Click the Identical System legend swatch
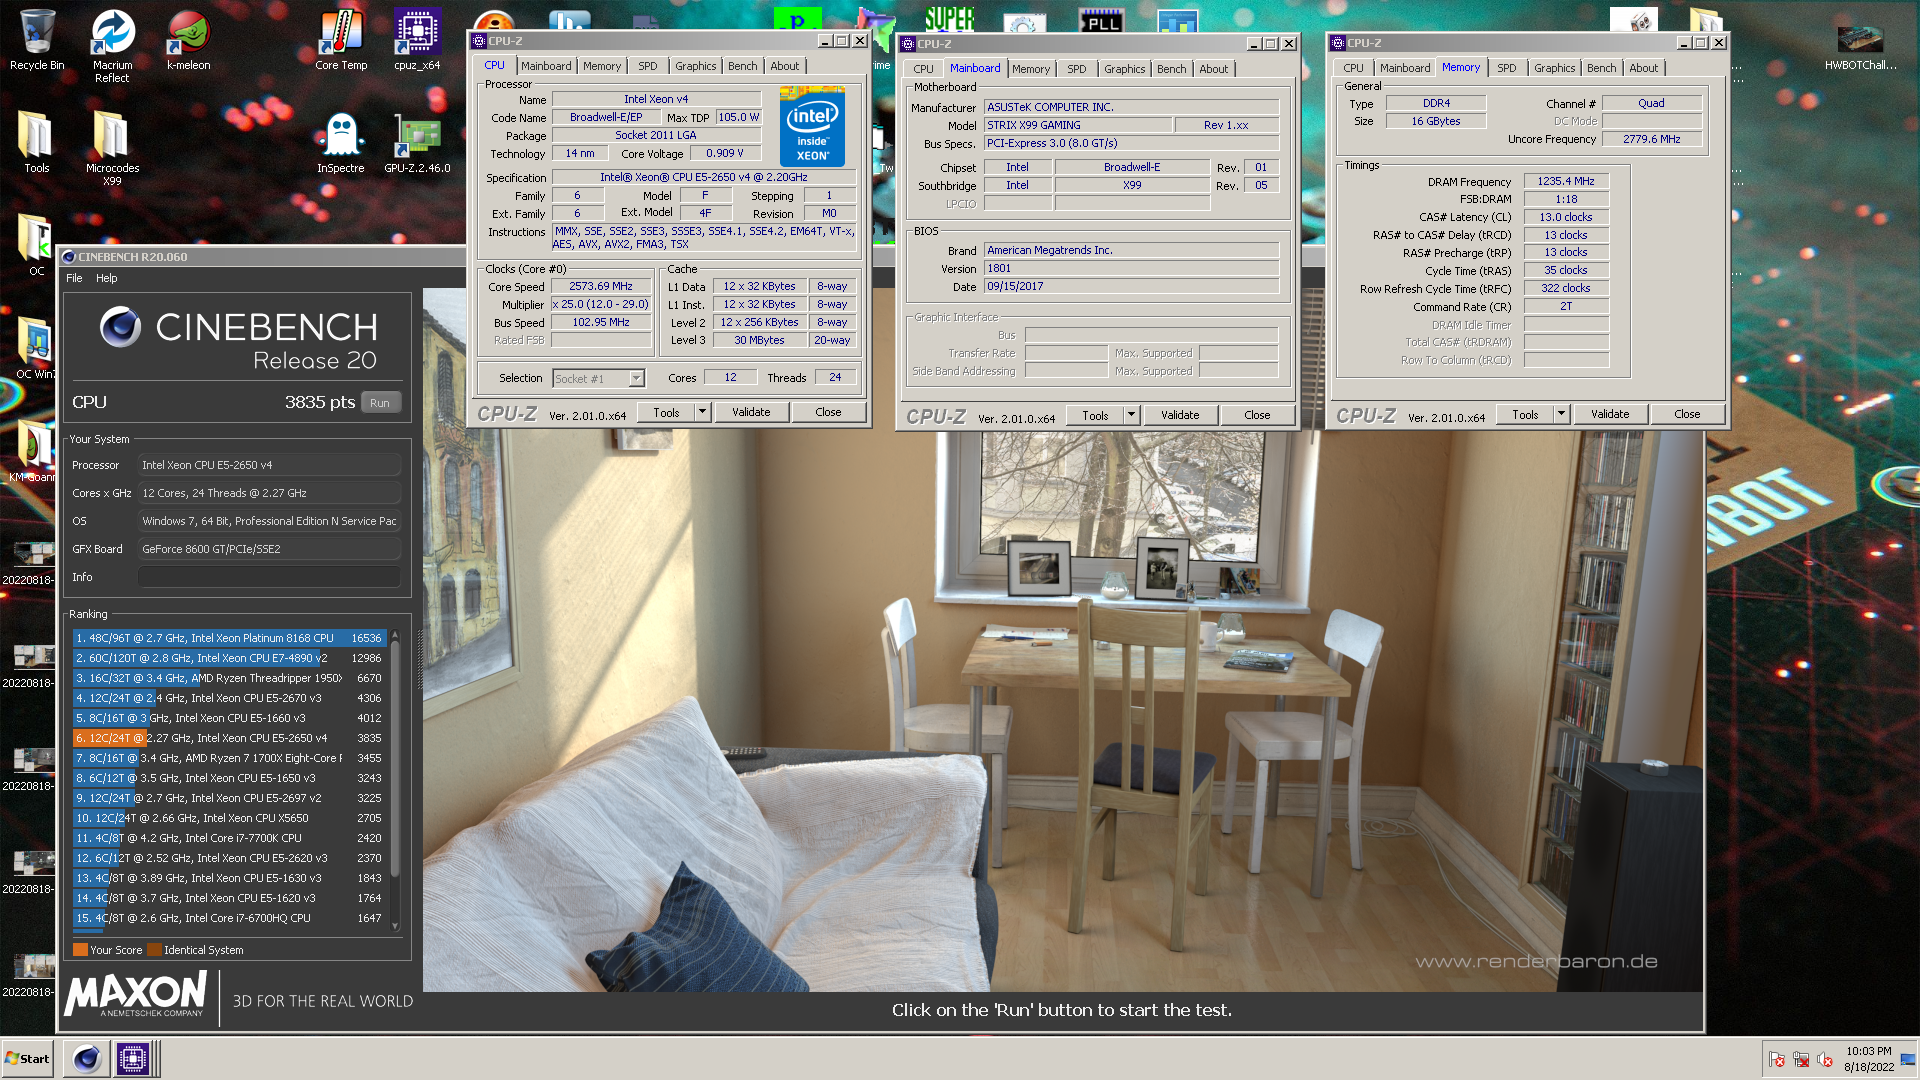 (x=154, y=950)
